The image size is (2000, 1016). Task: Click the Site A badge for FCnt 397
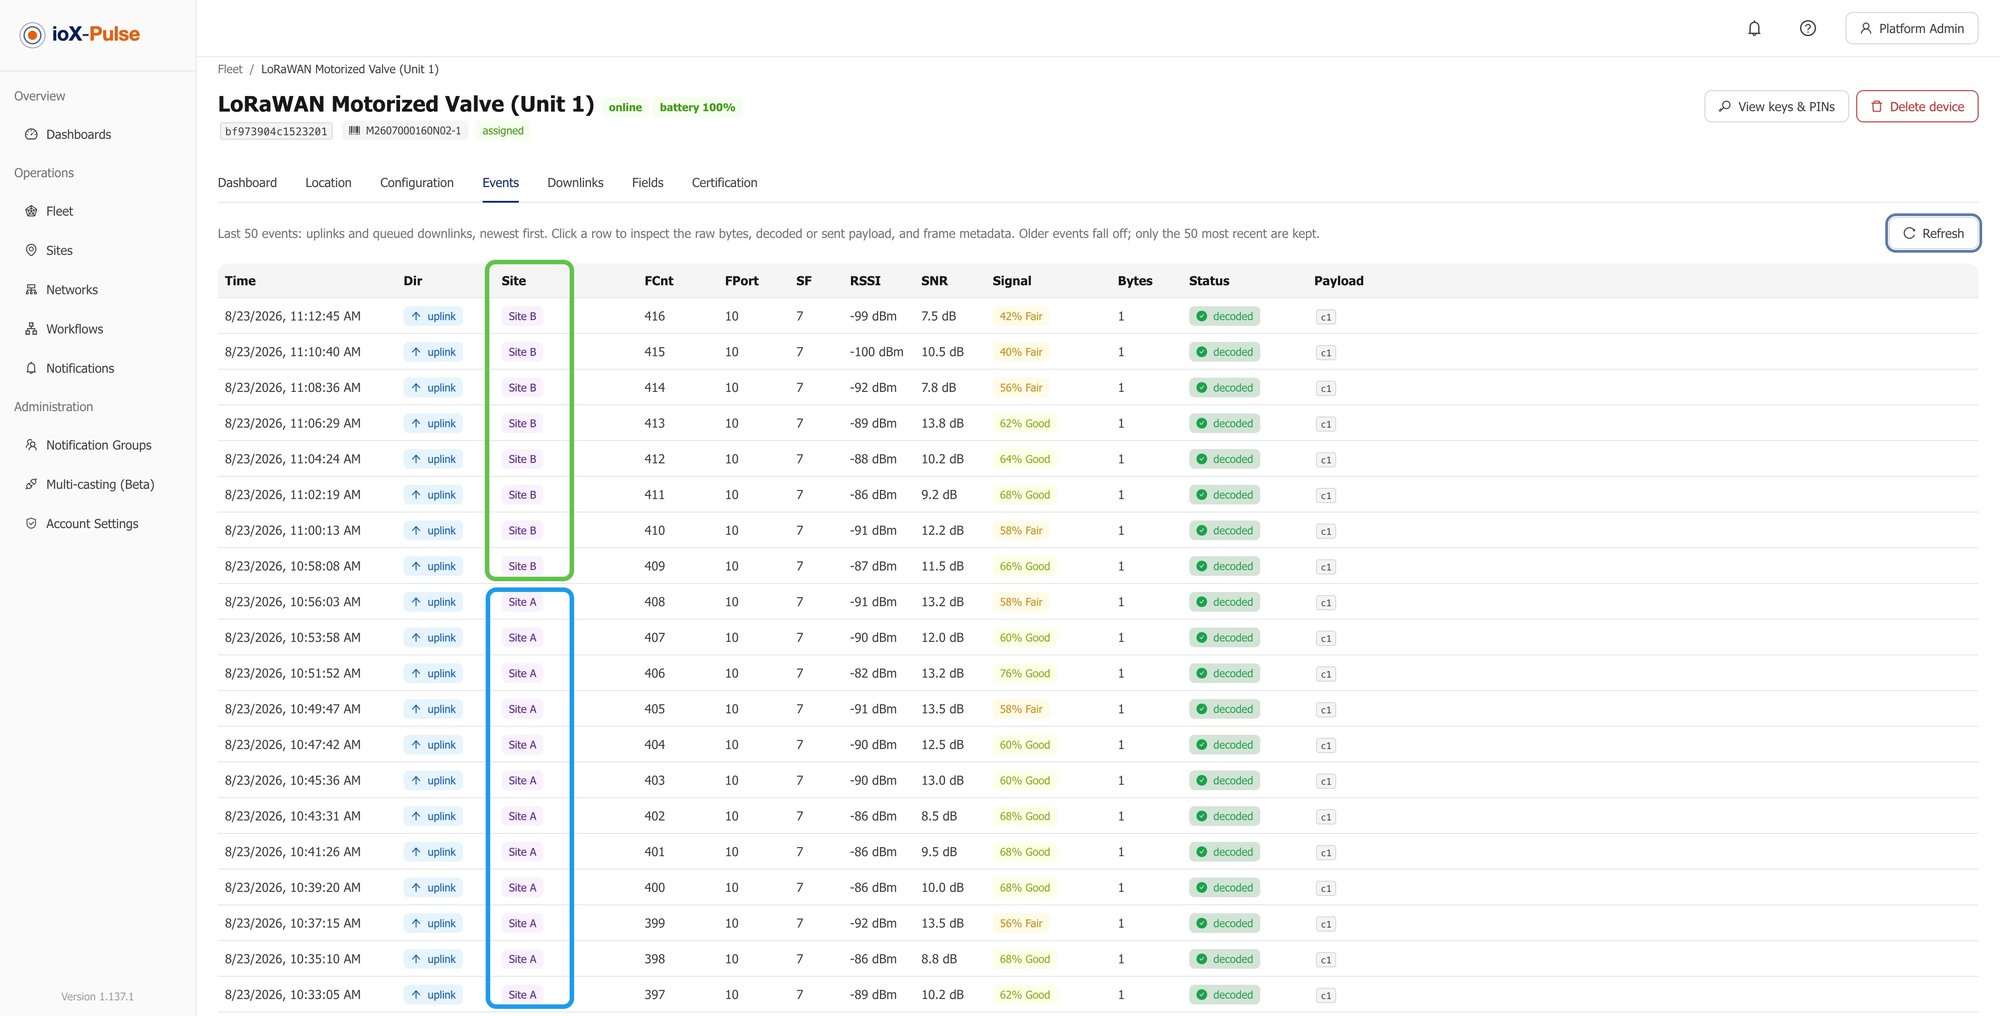point(522,995)
